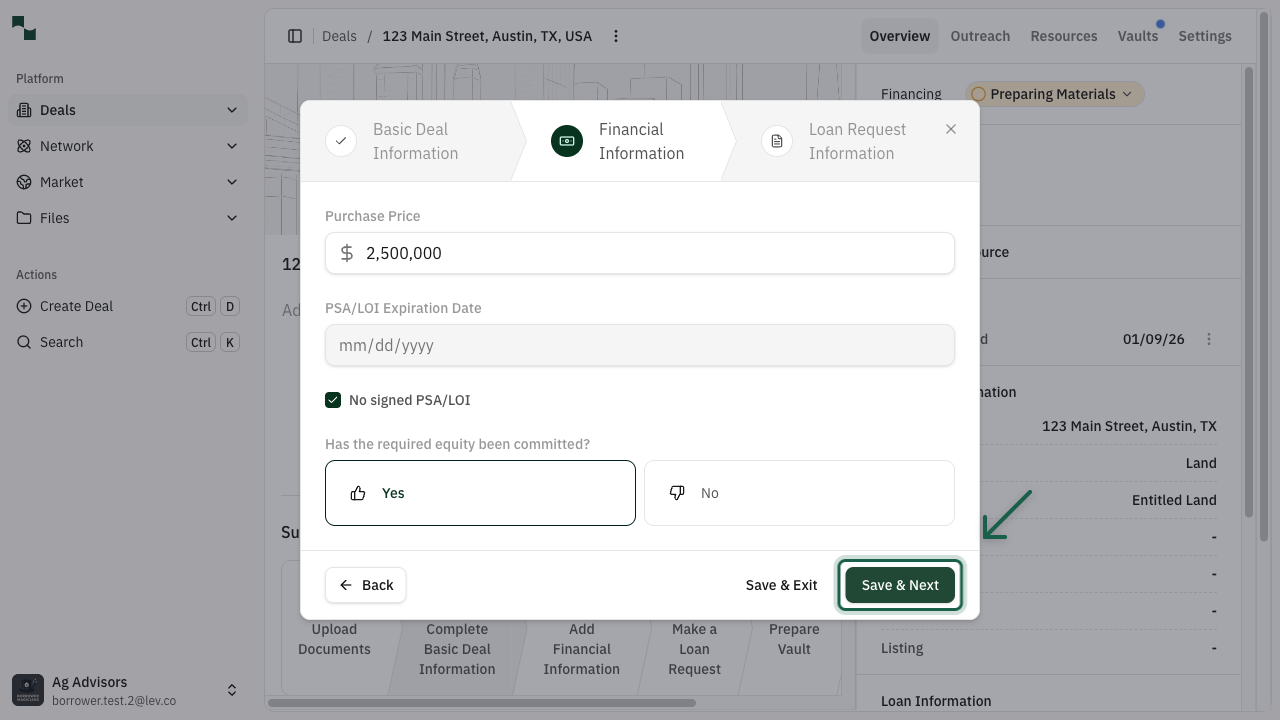Screen dimensions: 1280x720
Task: Click the sidebar panel toggle icon
Action: point(295,36)
